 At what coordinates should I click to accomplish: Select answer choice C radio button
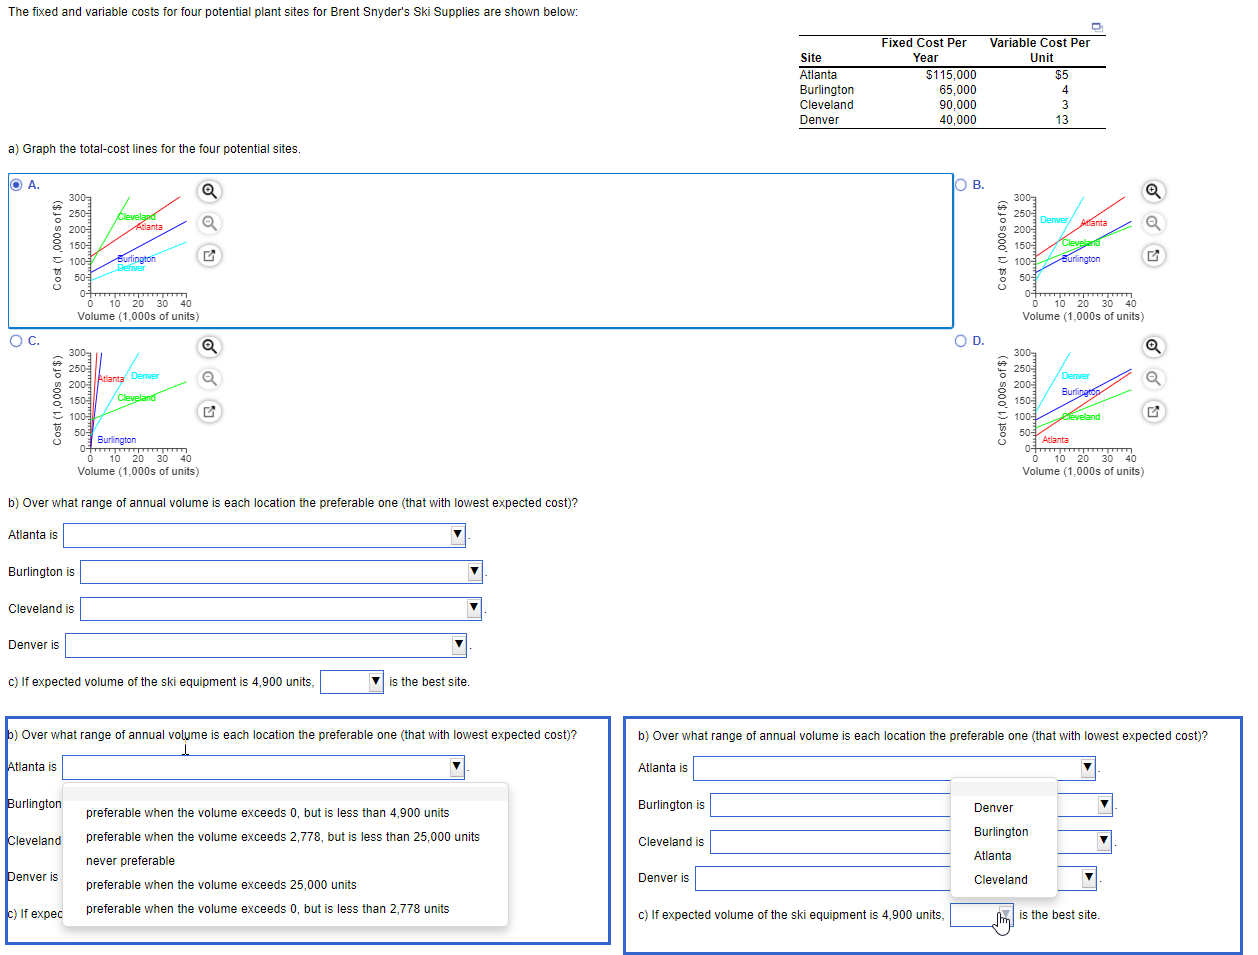(17, 340)
